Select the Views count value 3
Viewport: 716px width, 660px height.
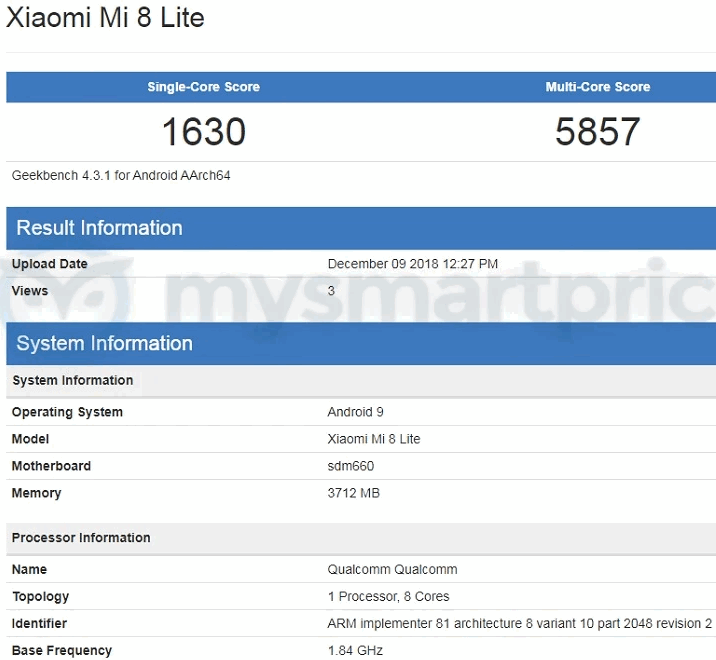pyautogui.click(x=331, y=290)
